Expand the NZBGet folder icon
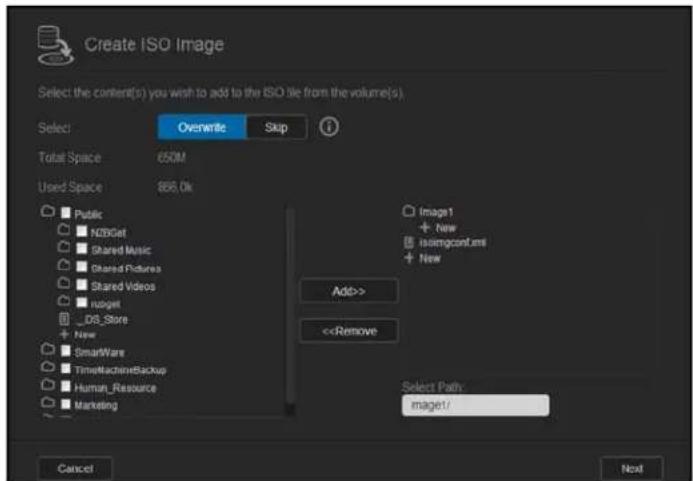693x481 pixels. (x=64, y=229)
